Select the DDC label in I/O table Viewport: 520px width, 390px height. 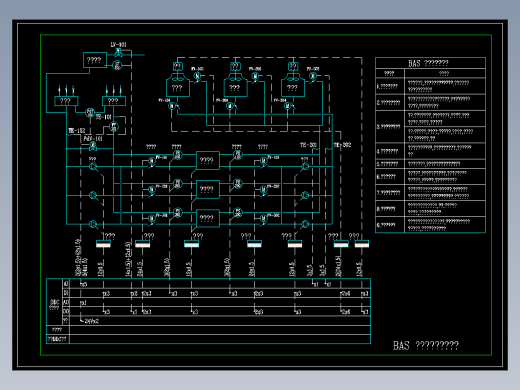[54, 302]
